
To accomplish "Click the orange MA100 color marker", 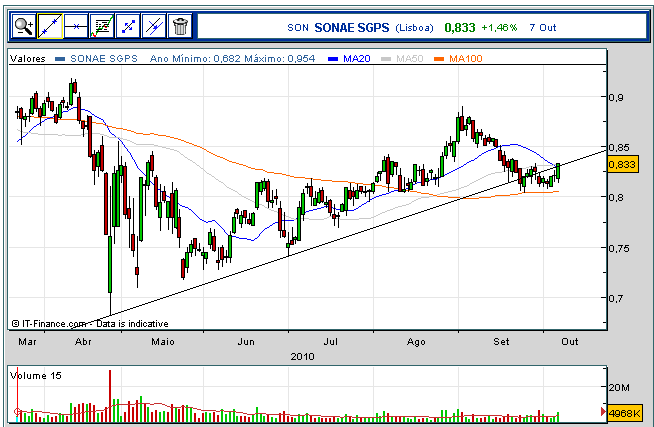I will tap(439, 59).
